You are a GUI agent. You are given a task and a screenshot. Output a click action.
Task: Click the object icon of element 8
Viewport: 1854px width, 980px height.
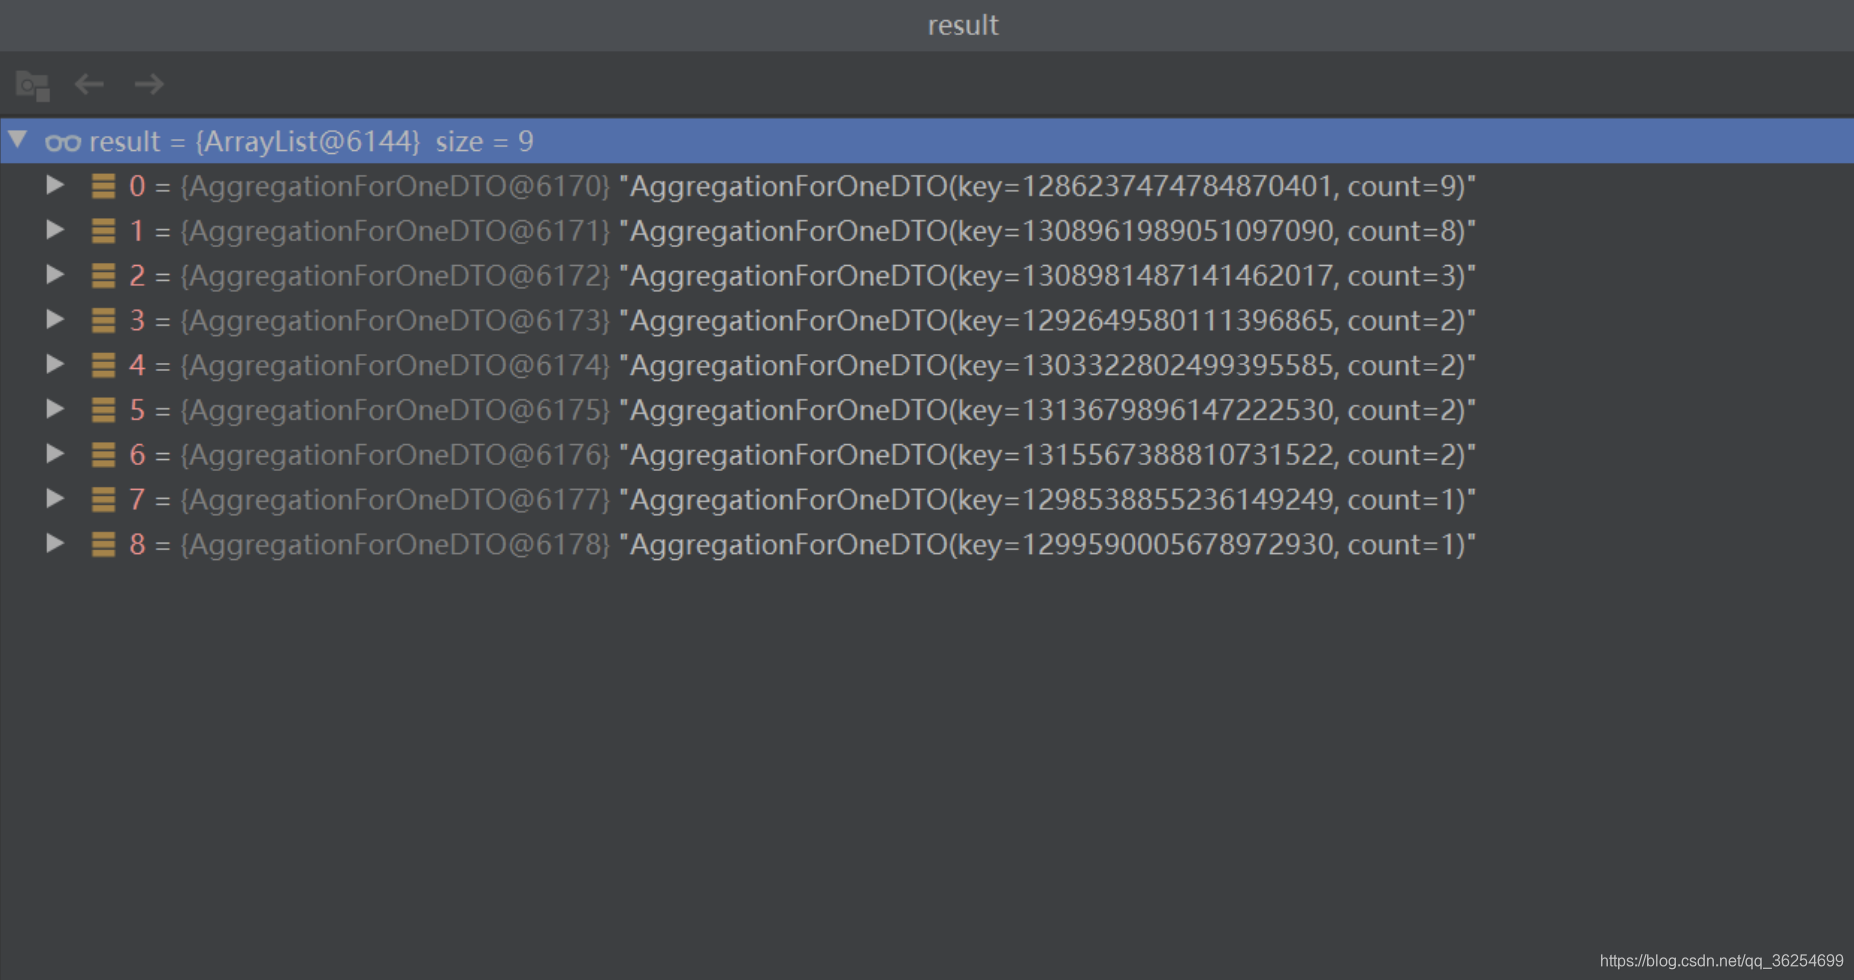point(103,544)
